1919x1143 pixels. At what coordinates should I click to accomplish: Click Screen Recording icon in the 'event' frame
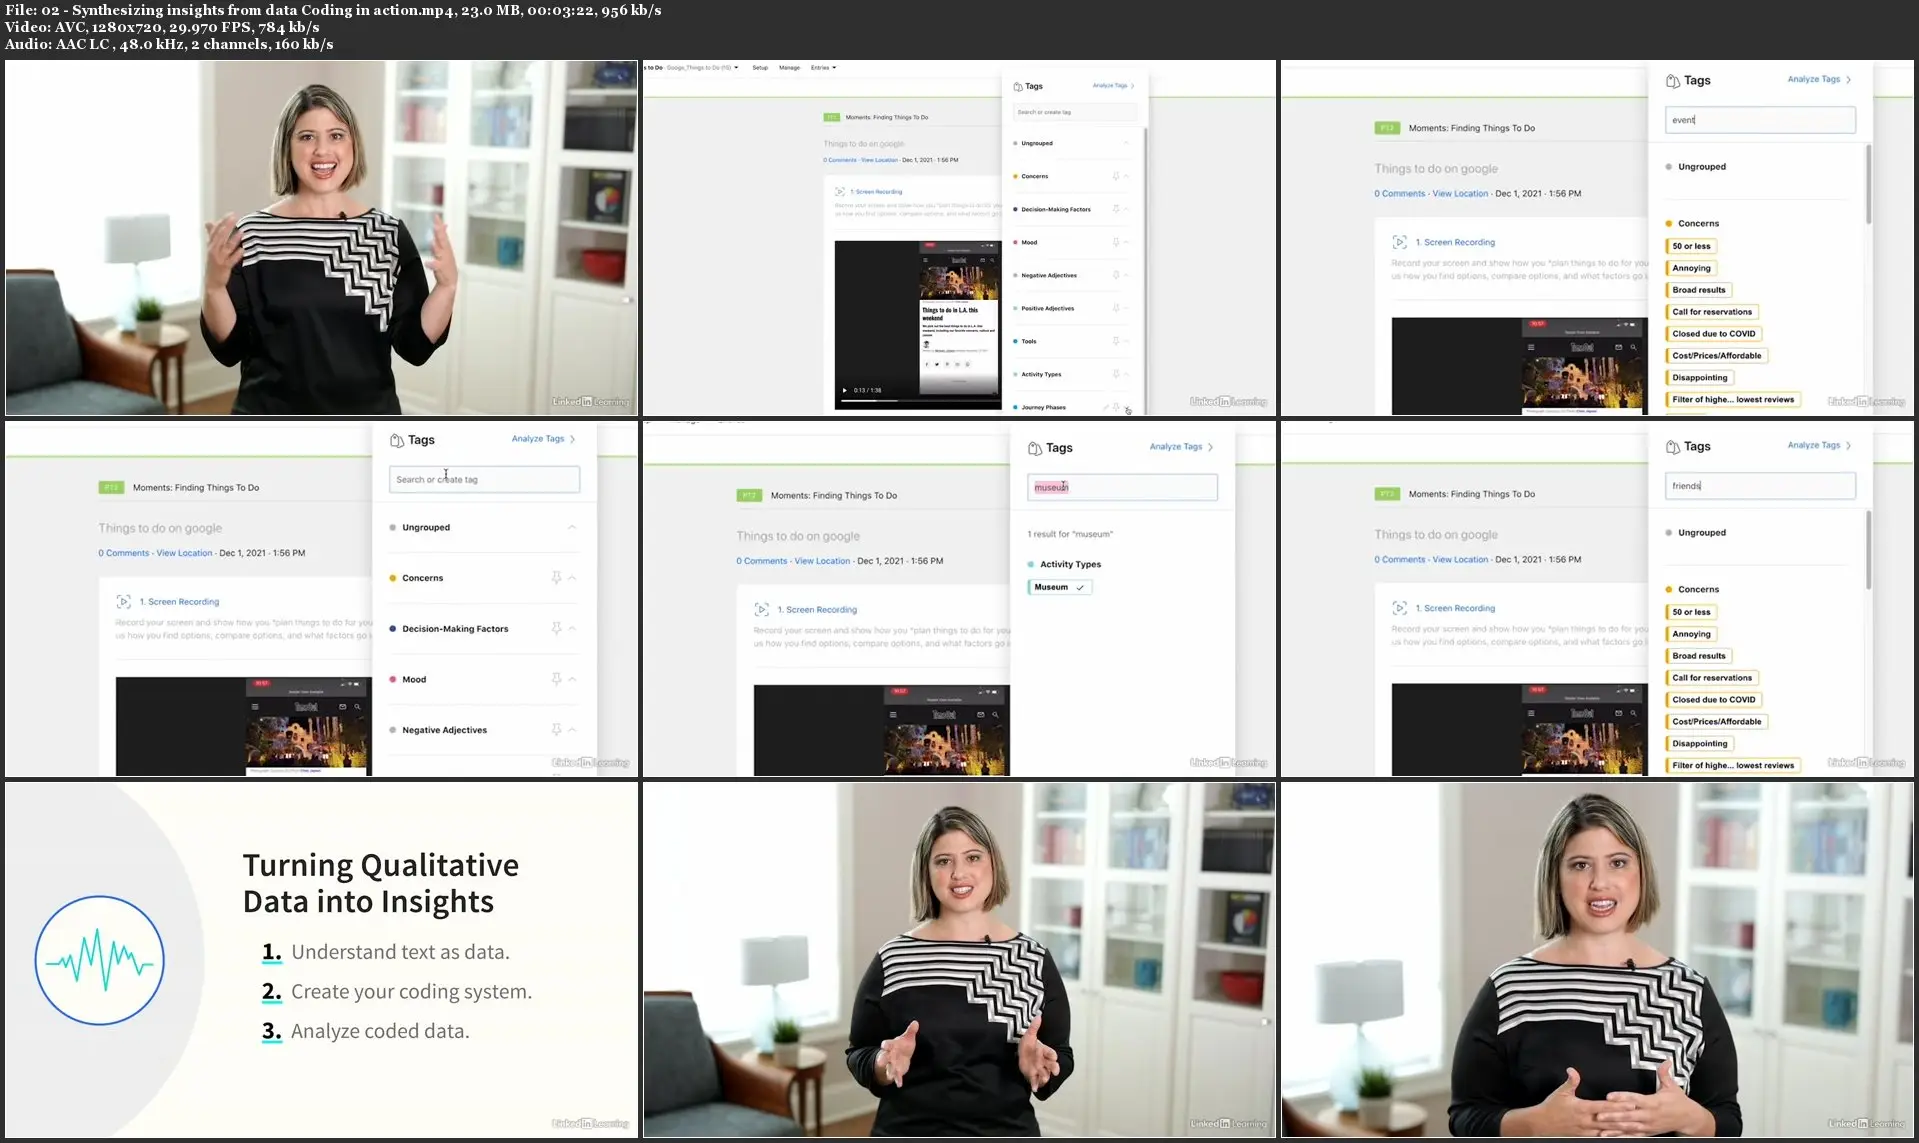coord(1399,242)
